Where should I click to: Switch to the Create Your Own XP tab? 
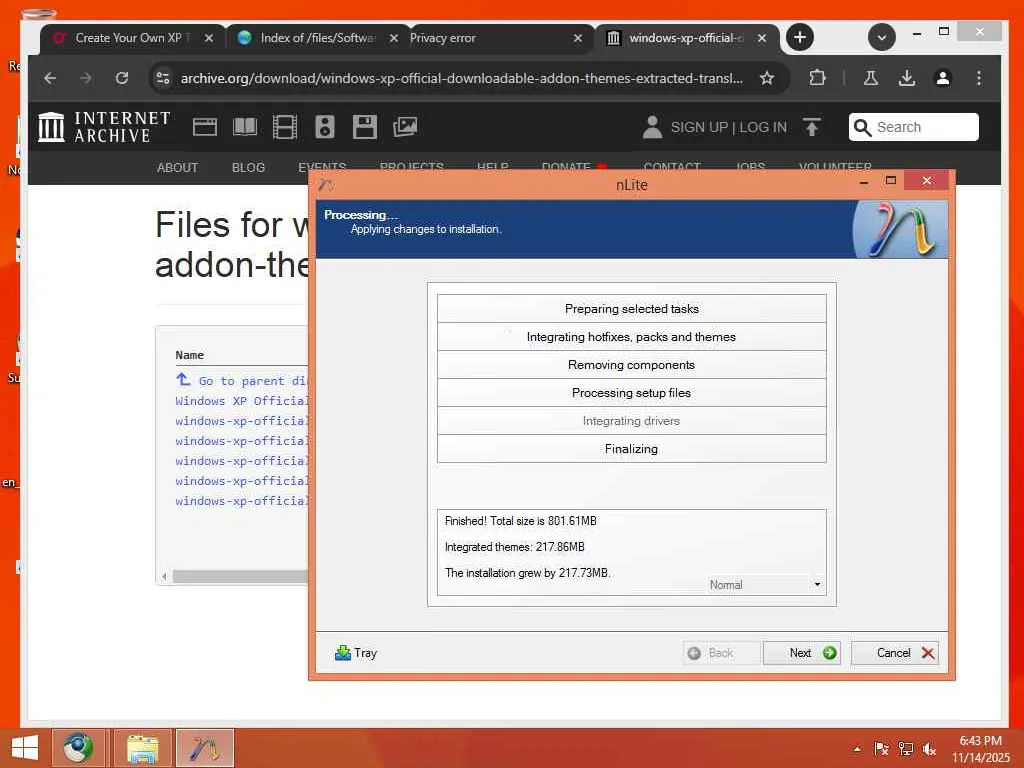(x=127, y=38)
